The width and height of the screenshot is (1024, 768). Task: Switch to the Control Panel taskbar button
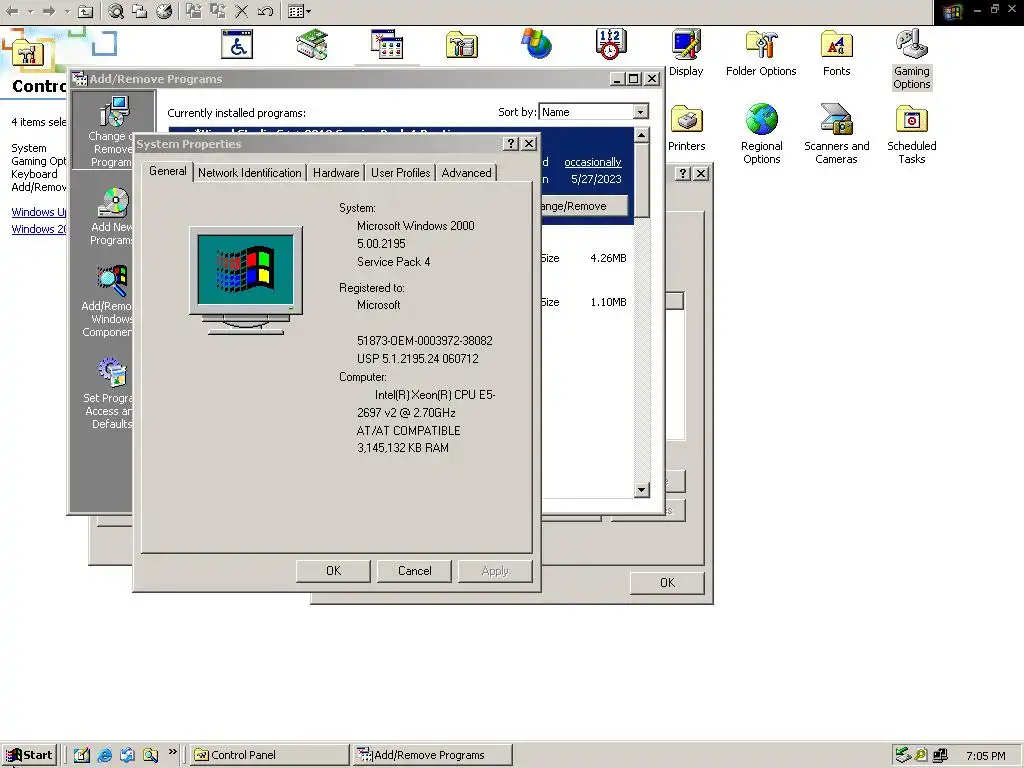[269, 755]
